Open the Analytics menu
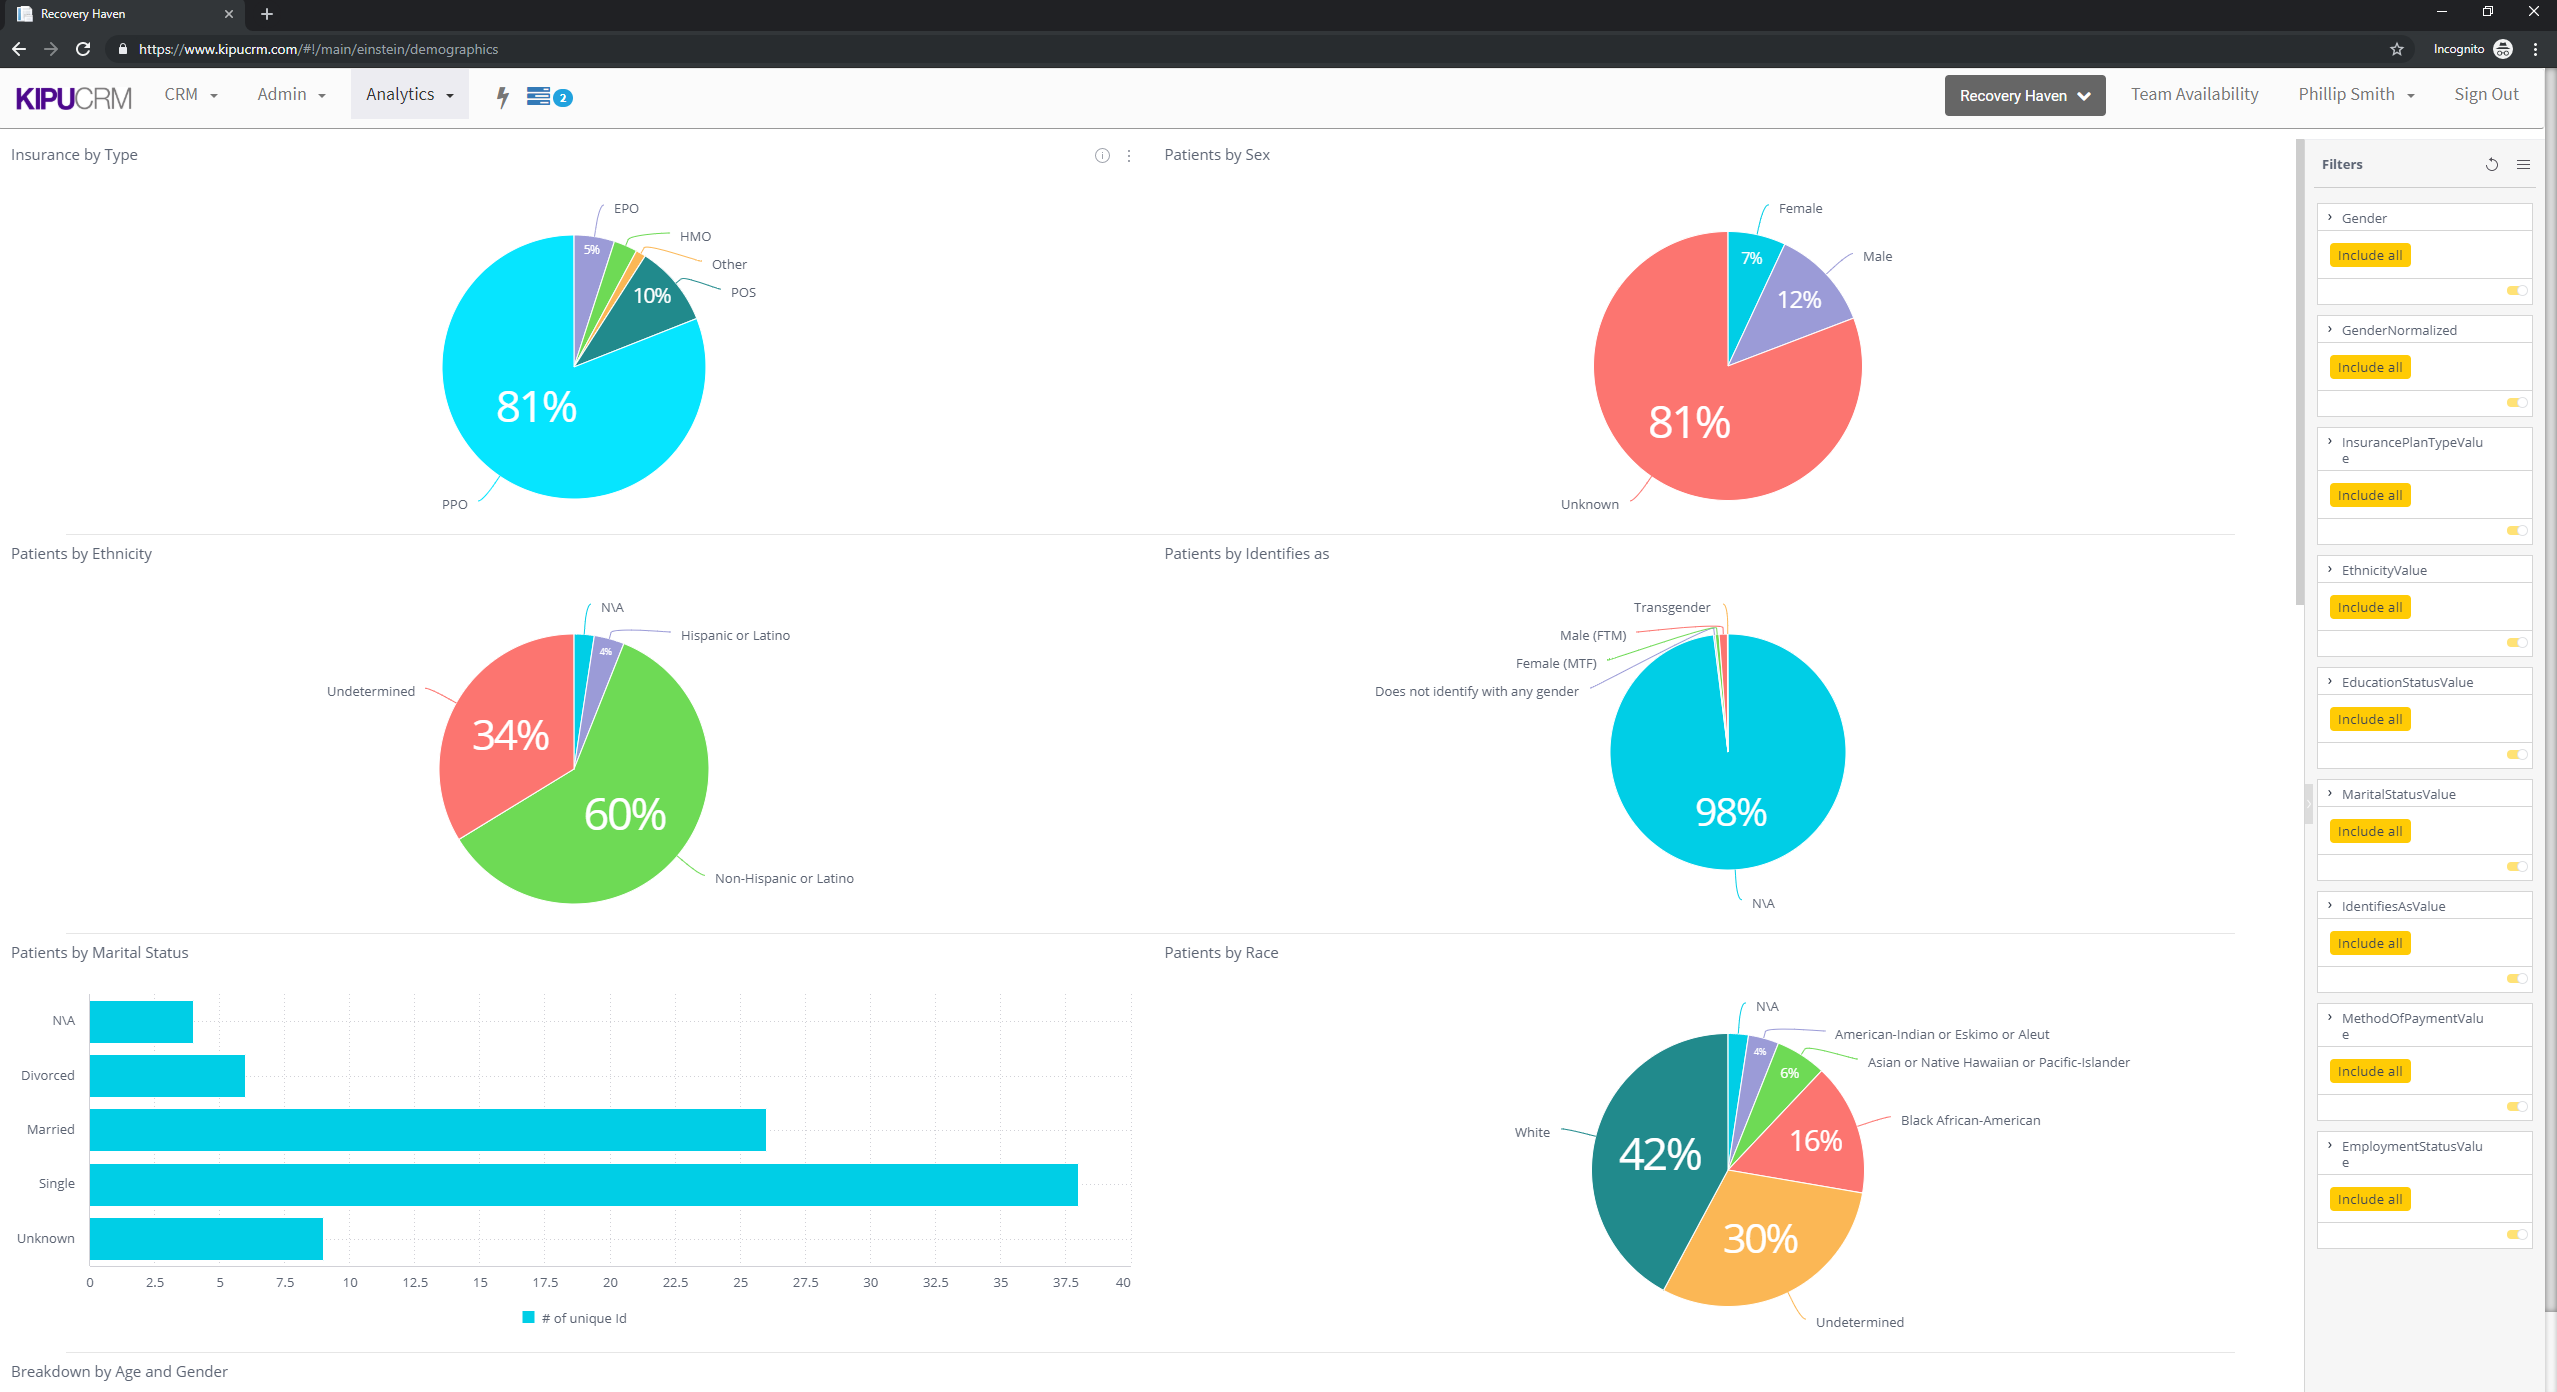This screenshot has height=1392, width=2557. 409,95
